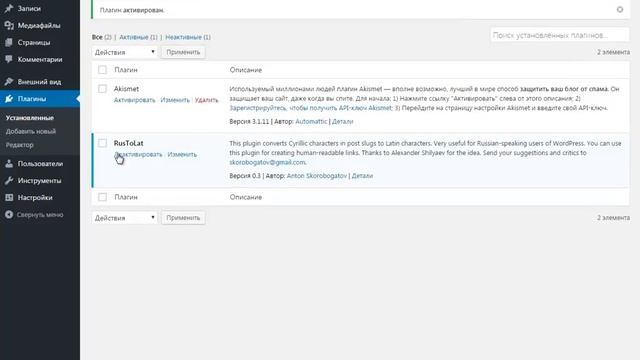Click the Akismet plugin name
640x360 pixels.
click(x=126, y=89)
